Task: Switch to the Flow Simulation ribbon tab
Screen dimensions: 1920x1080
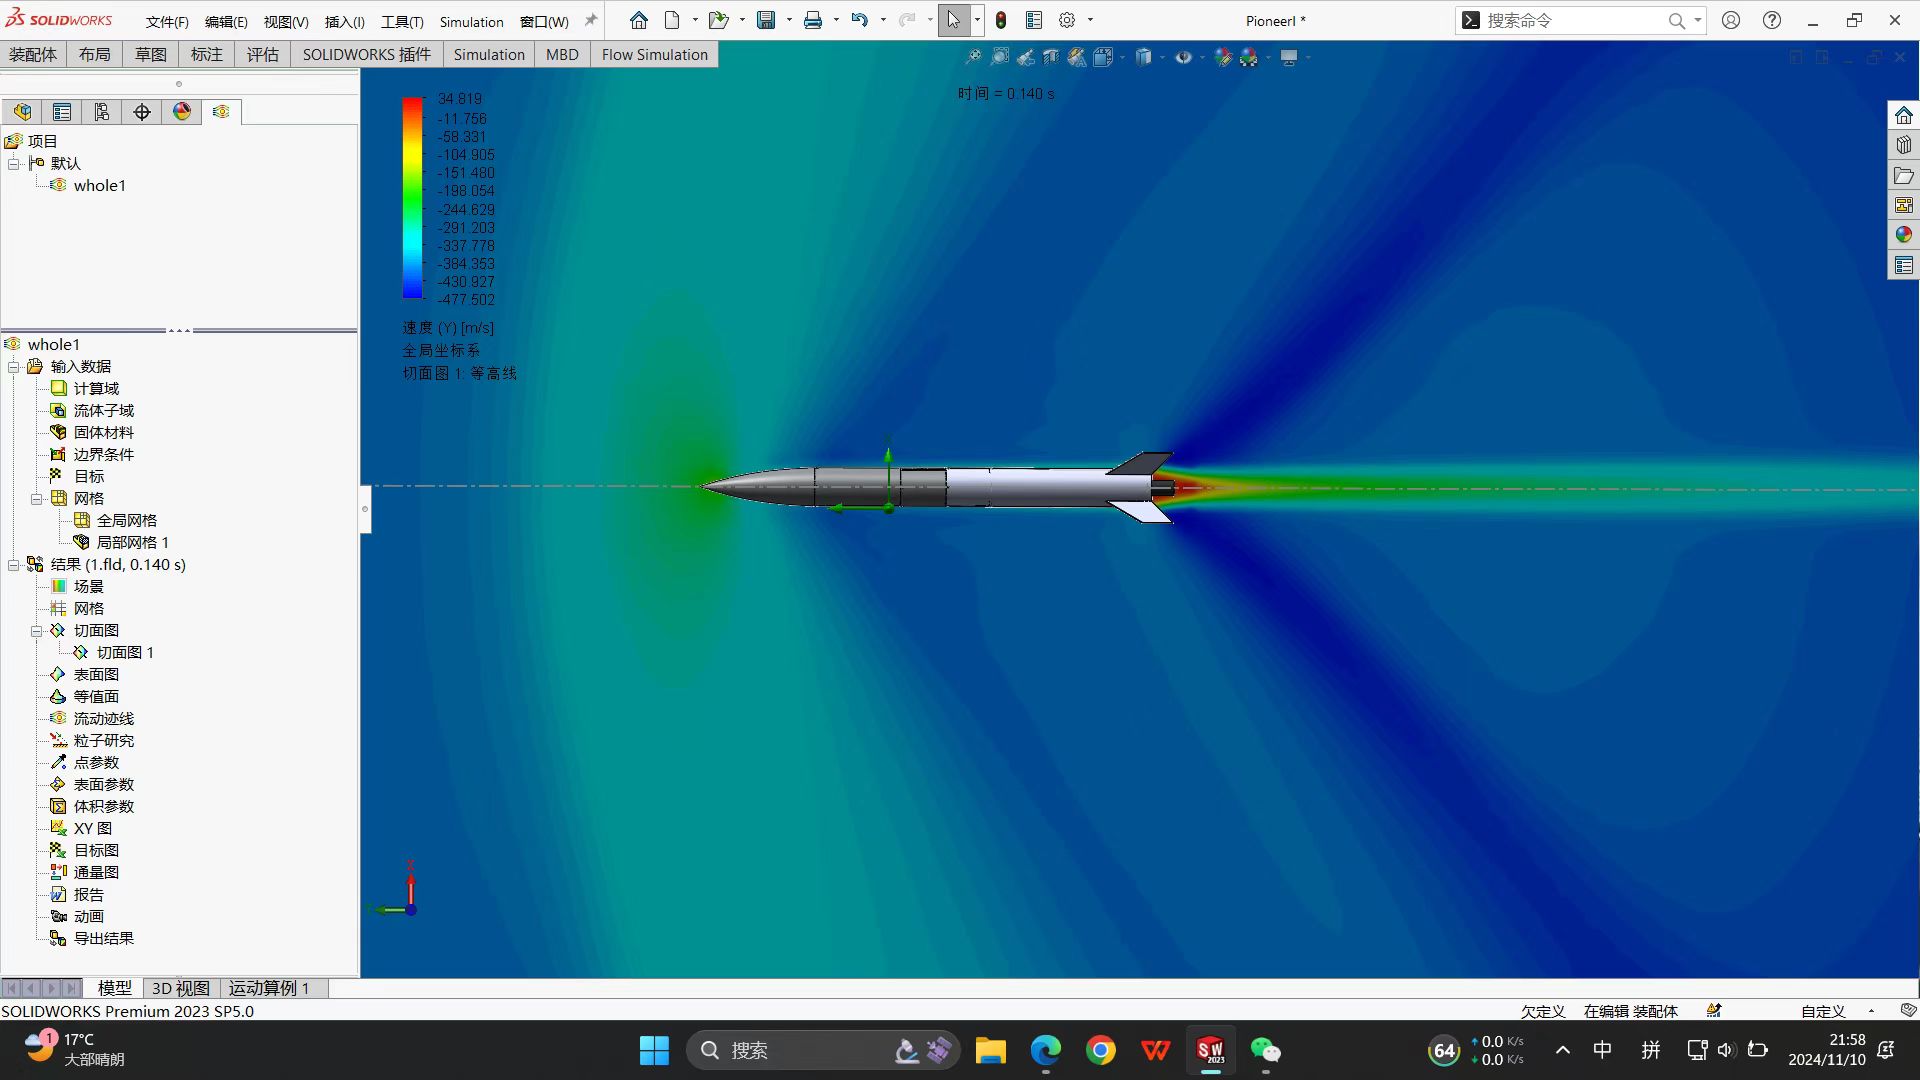Action: click(x=654, y=55)
